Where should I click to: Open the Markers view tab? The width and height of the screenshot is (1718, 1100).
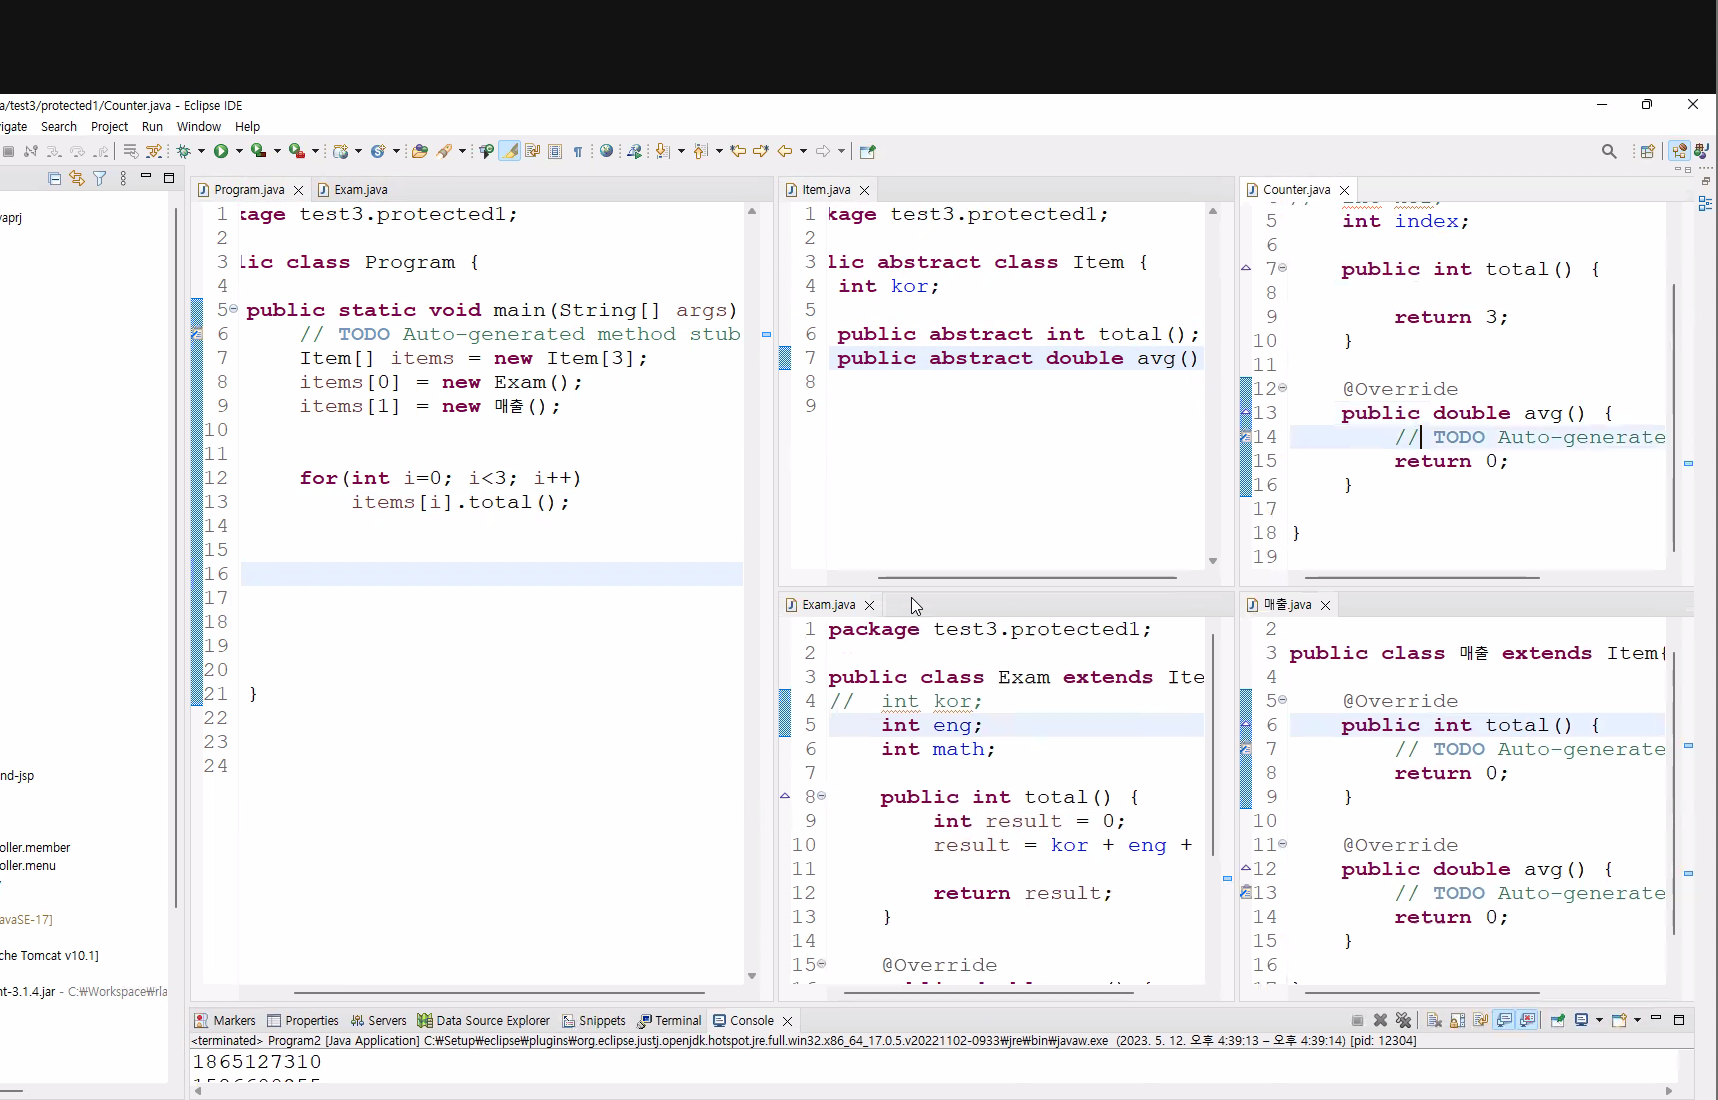click(x=226, y=1020)
